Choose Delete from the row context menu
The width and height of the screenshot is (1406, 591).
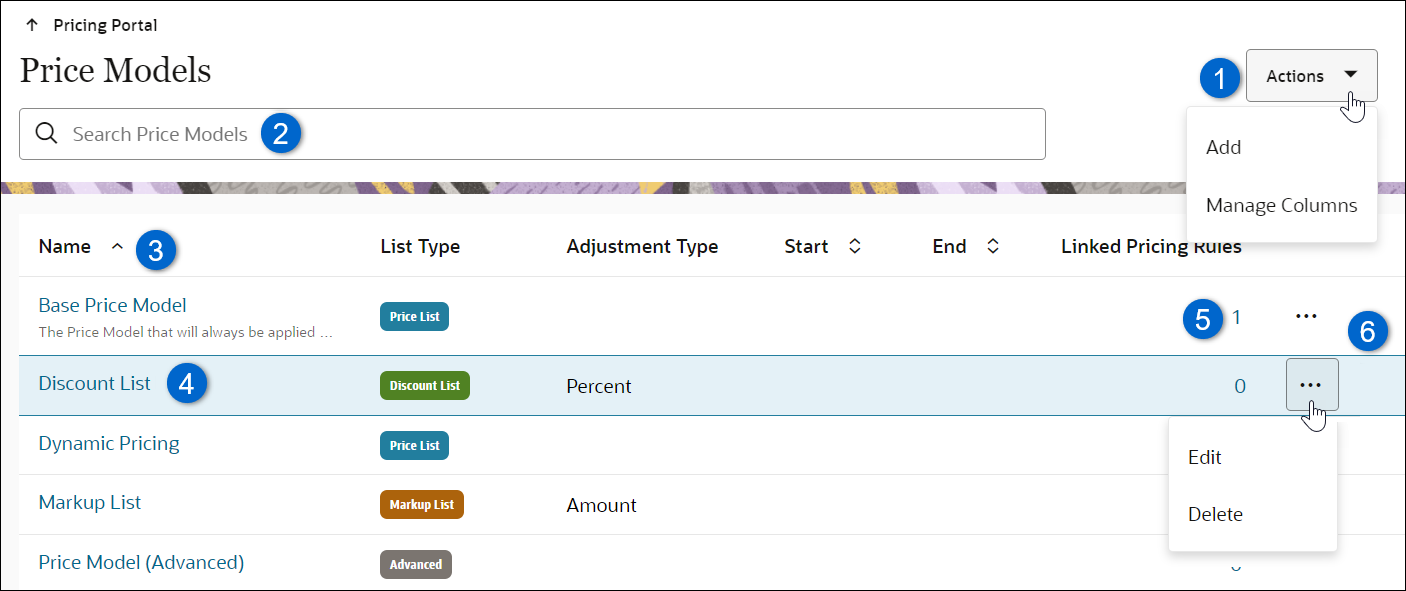pos(1215,513)
